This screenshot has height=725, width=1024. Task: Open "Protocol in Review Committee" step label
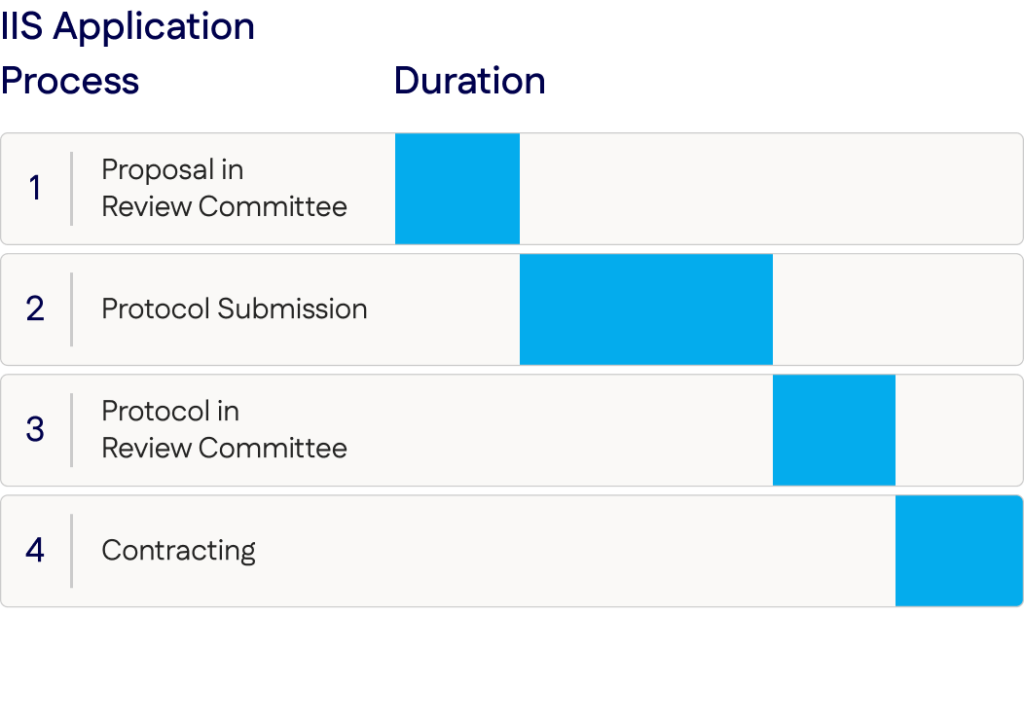click(x=224, y=430)
